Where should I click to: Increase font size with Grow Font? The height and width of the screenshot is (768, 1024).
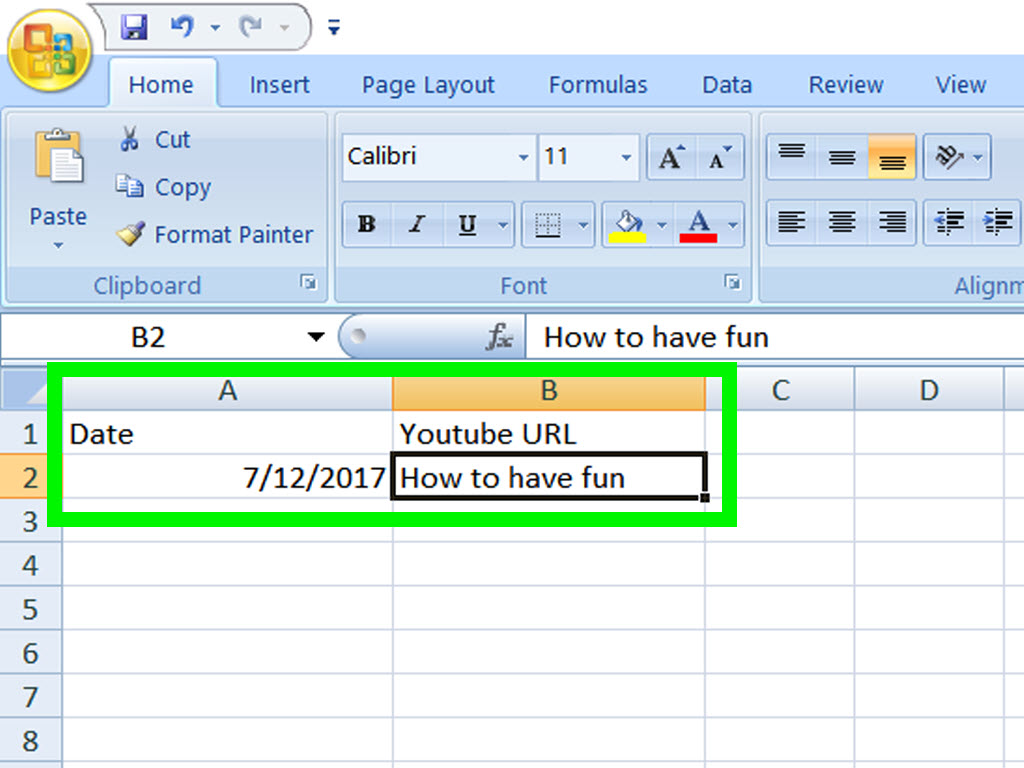(x=671, y=157)
